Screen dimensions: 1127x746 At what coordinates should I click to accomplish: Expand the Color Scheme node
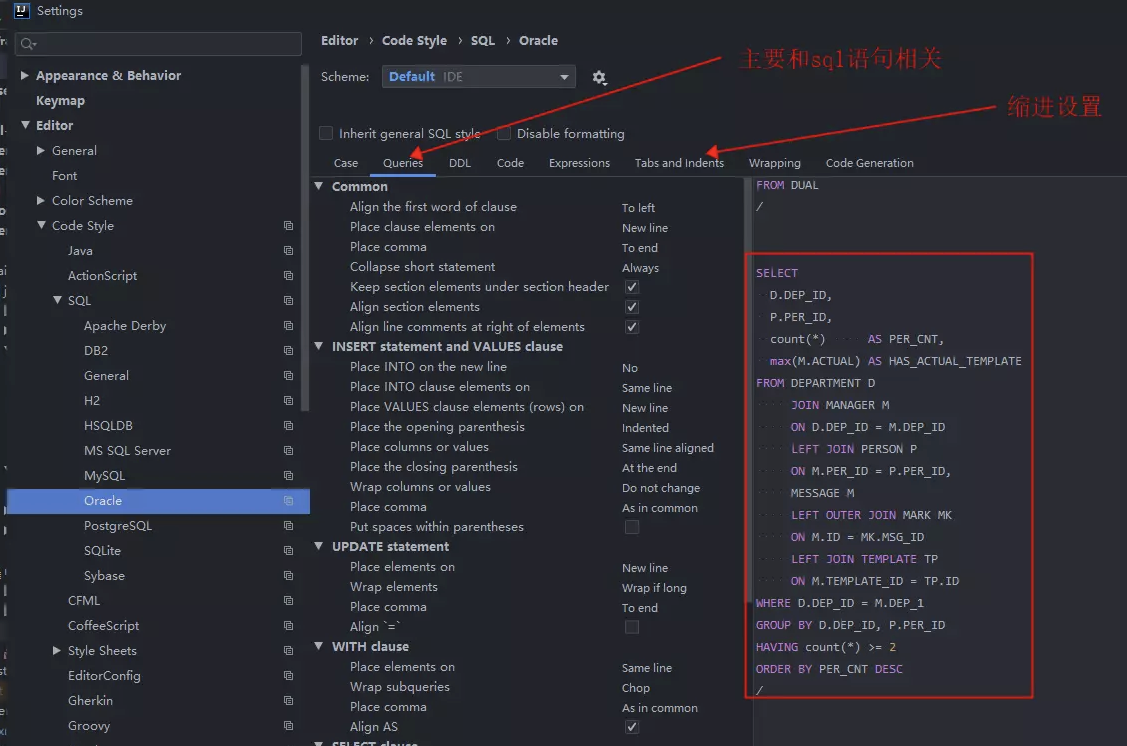point(40,201)
